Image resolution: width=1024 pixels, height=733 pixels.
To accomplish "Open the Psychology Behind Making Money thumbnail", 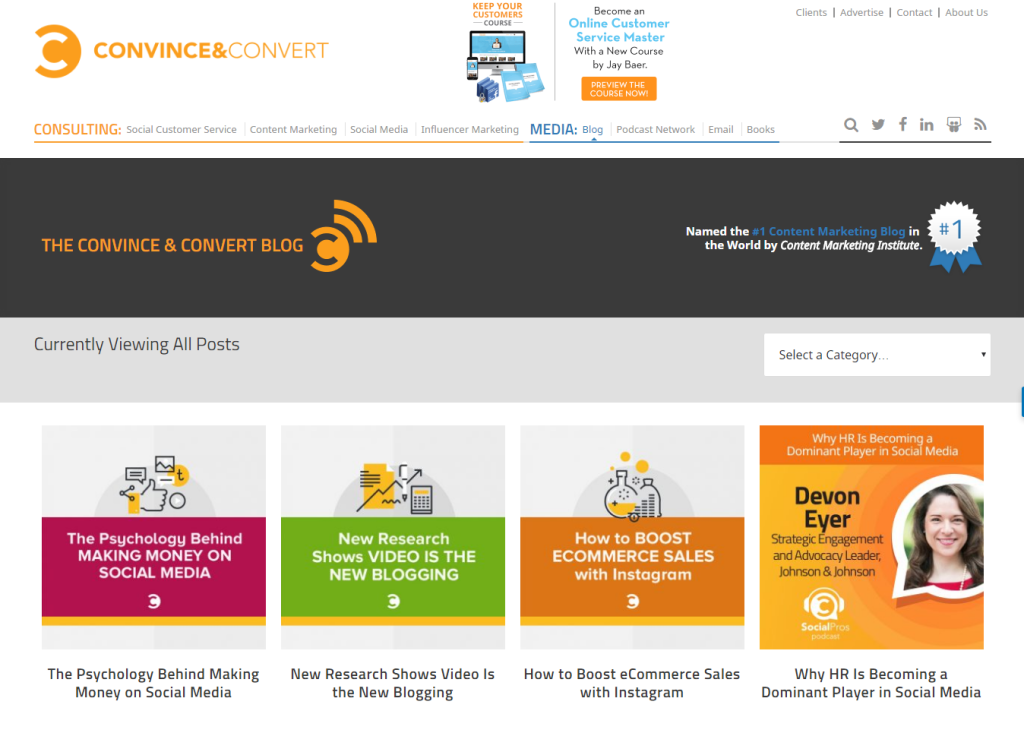I will pos(153,537).
